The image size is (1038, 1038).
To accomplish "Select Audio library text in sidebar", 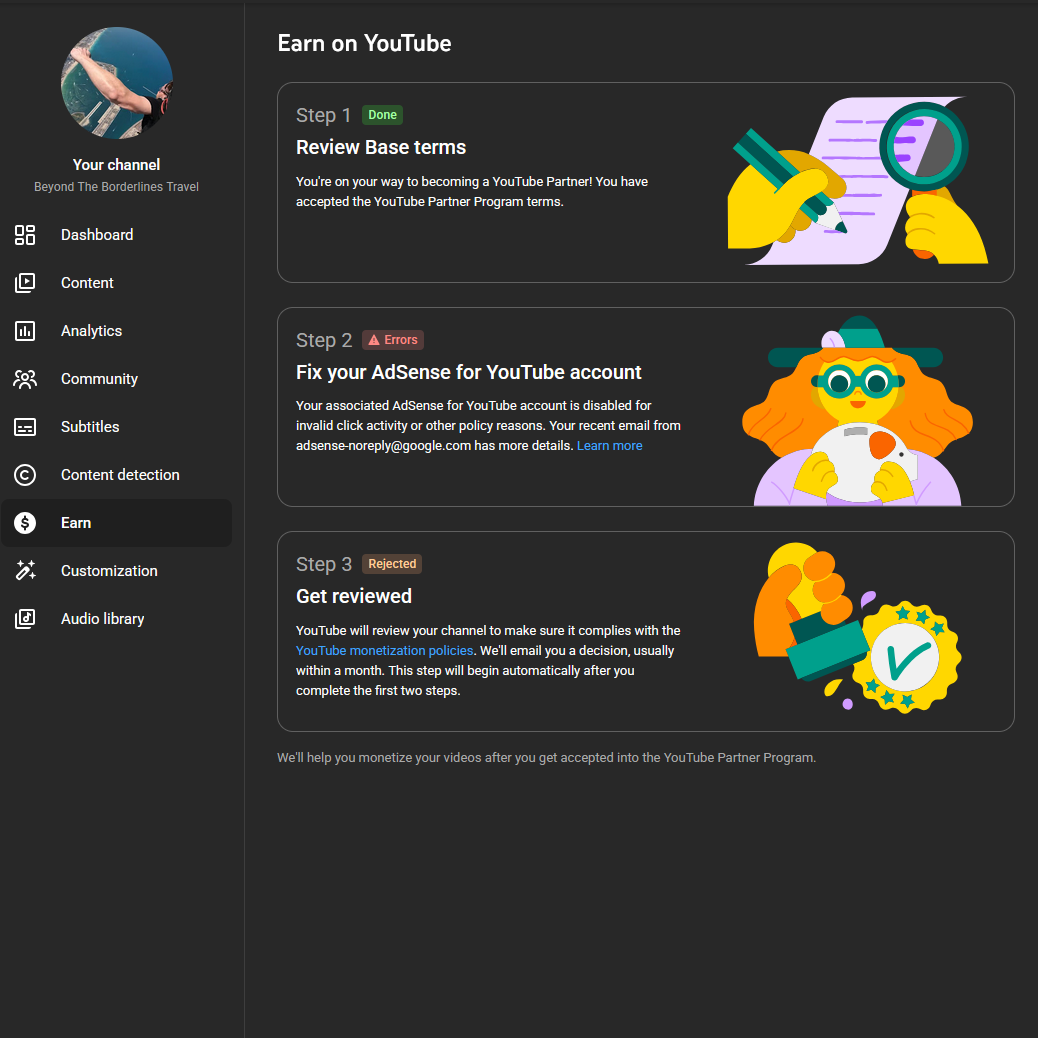I will 102,619.
